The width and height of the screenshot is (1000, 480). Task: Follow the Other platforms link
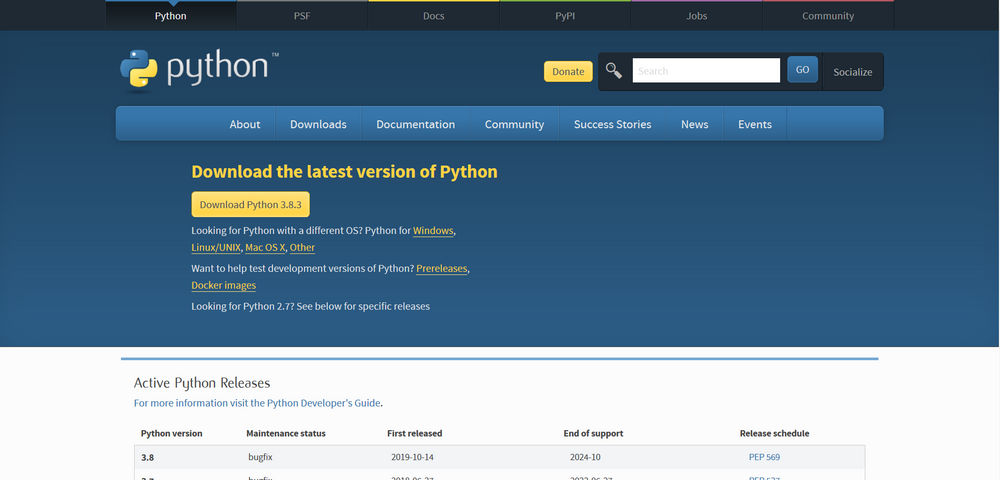pyautogui.click(x=302, y=247)
